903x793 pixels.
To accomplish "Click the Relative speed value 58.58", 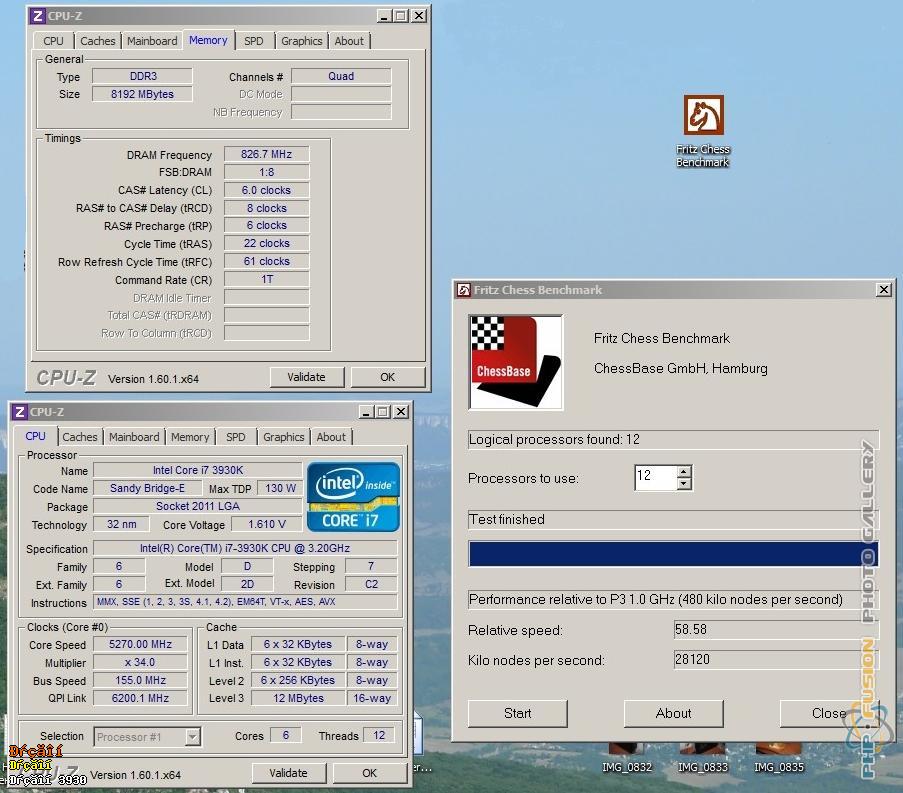I will click(x=776, y=629).
